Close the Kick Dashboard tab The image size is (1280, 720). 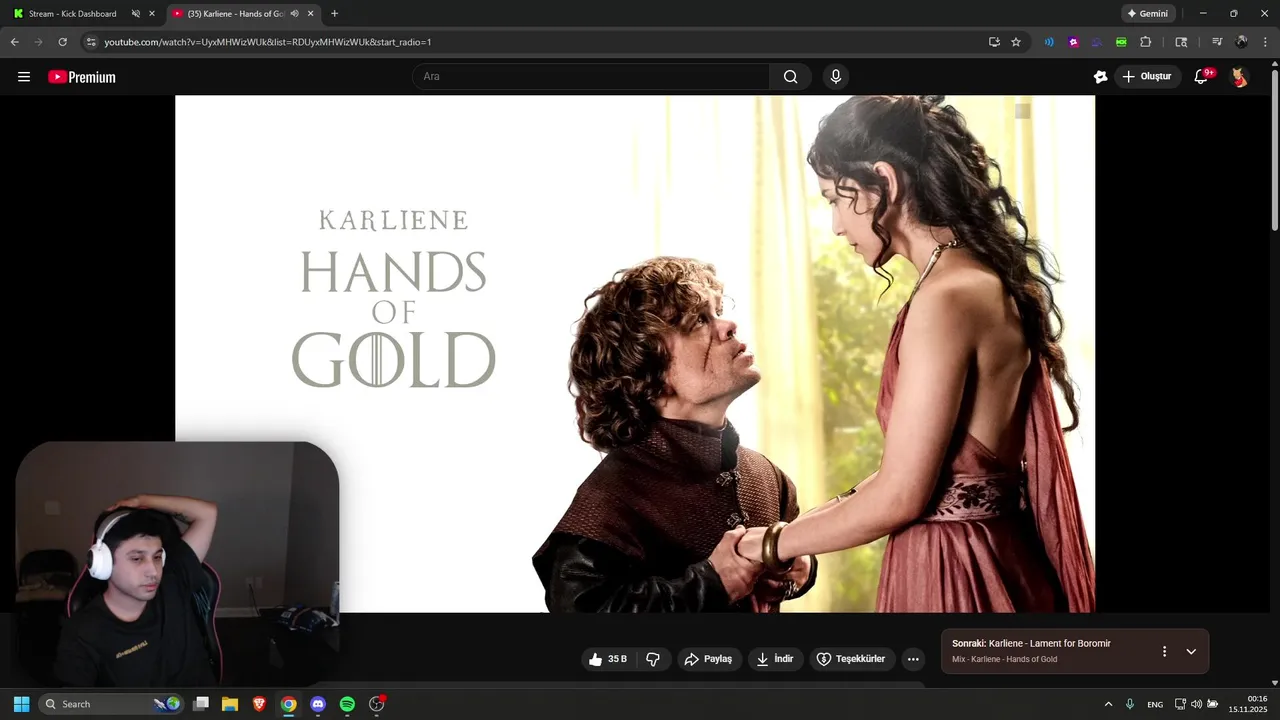153,14
